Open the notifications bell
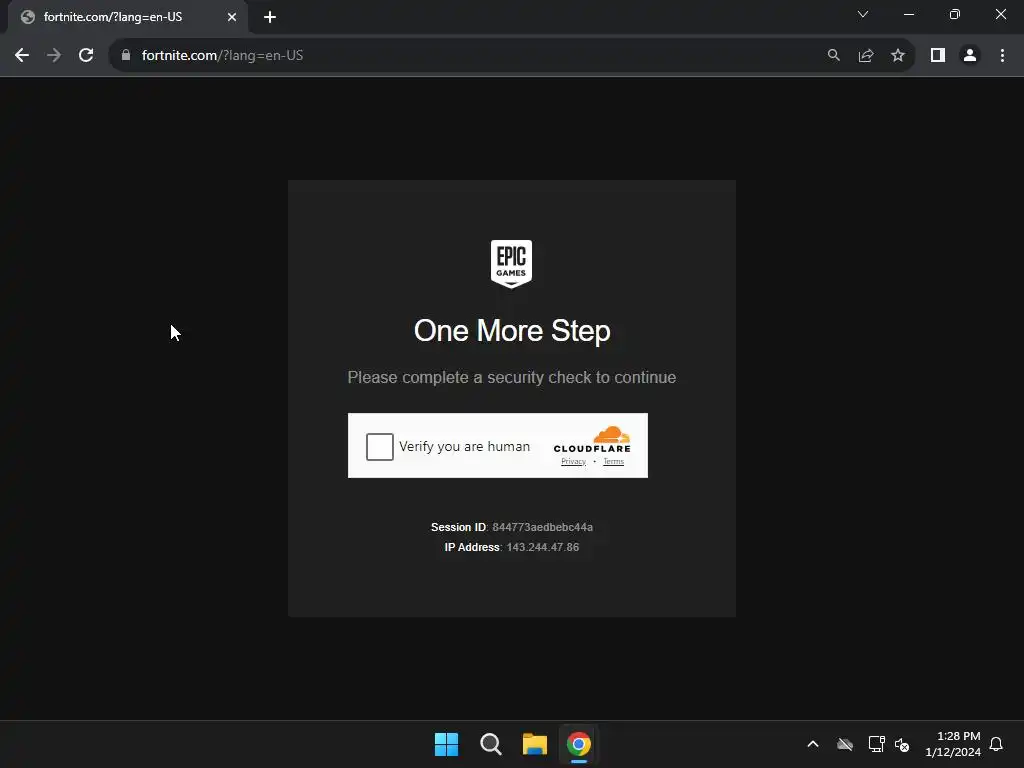This screenshot has width=1024, height=768. click(997, 744)
